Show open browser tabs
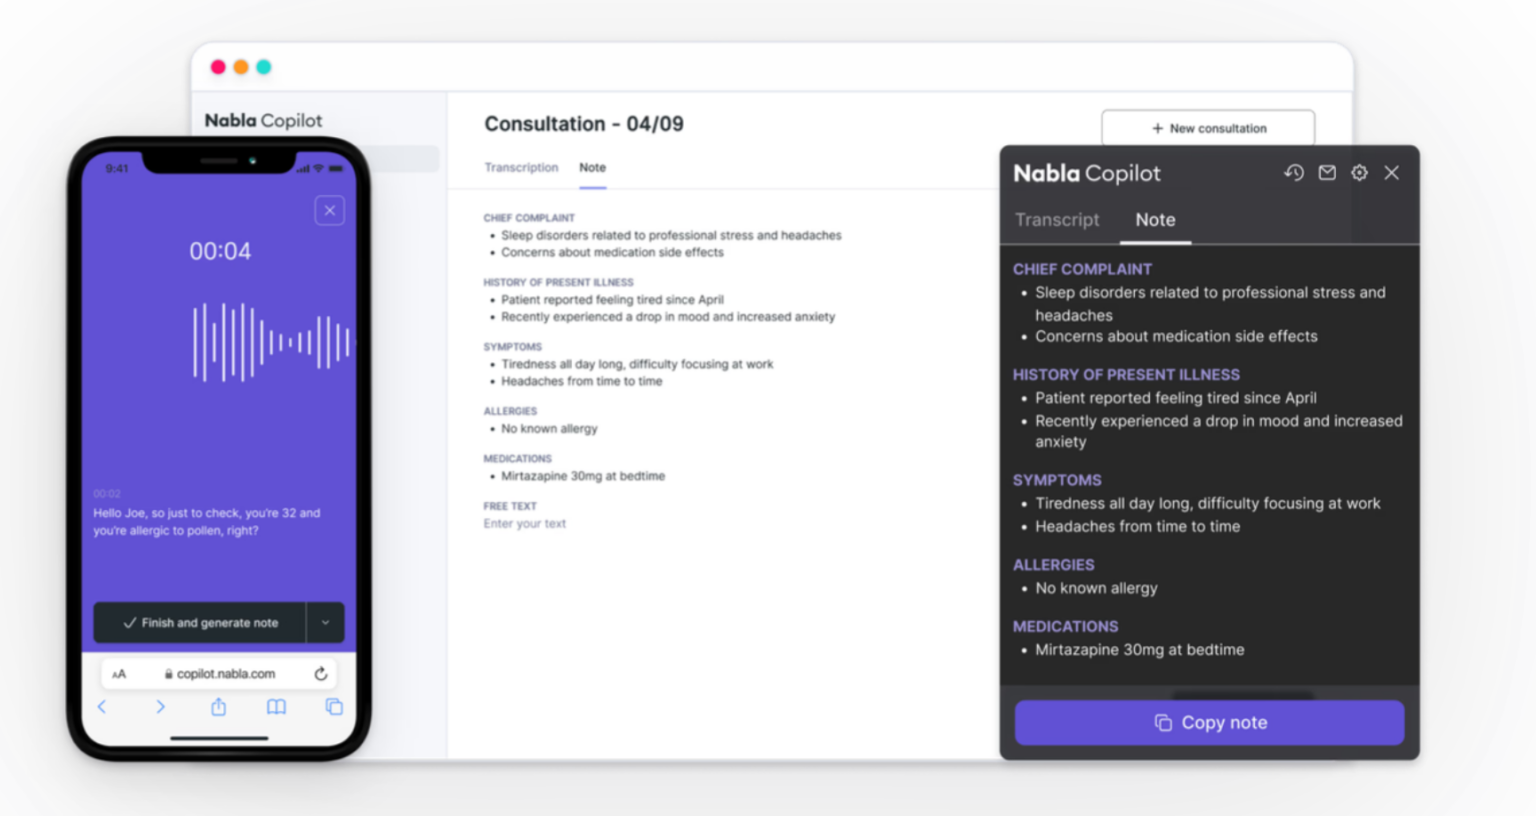The image size is (1536, 816). 334,707
